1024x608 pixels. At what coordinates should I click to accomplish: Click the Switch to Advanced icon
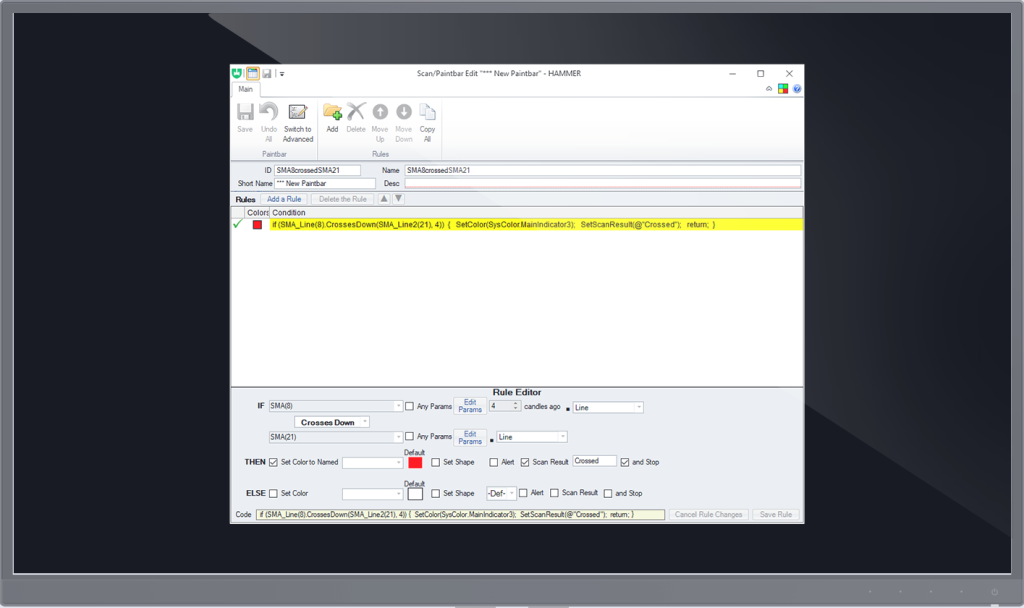pos(298,112)
